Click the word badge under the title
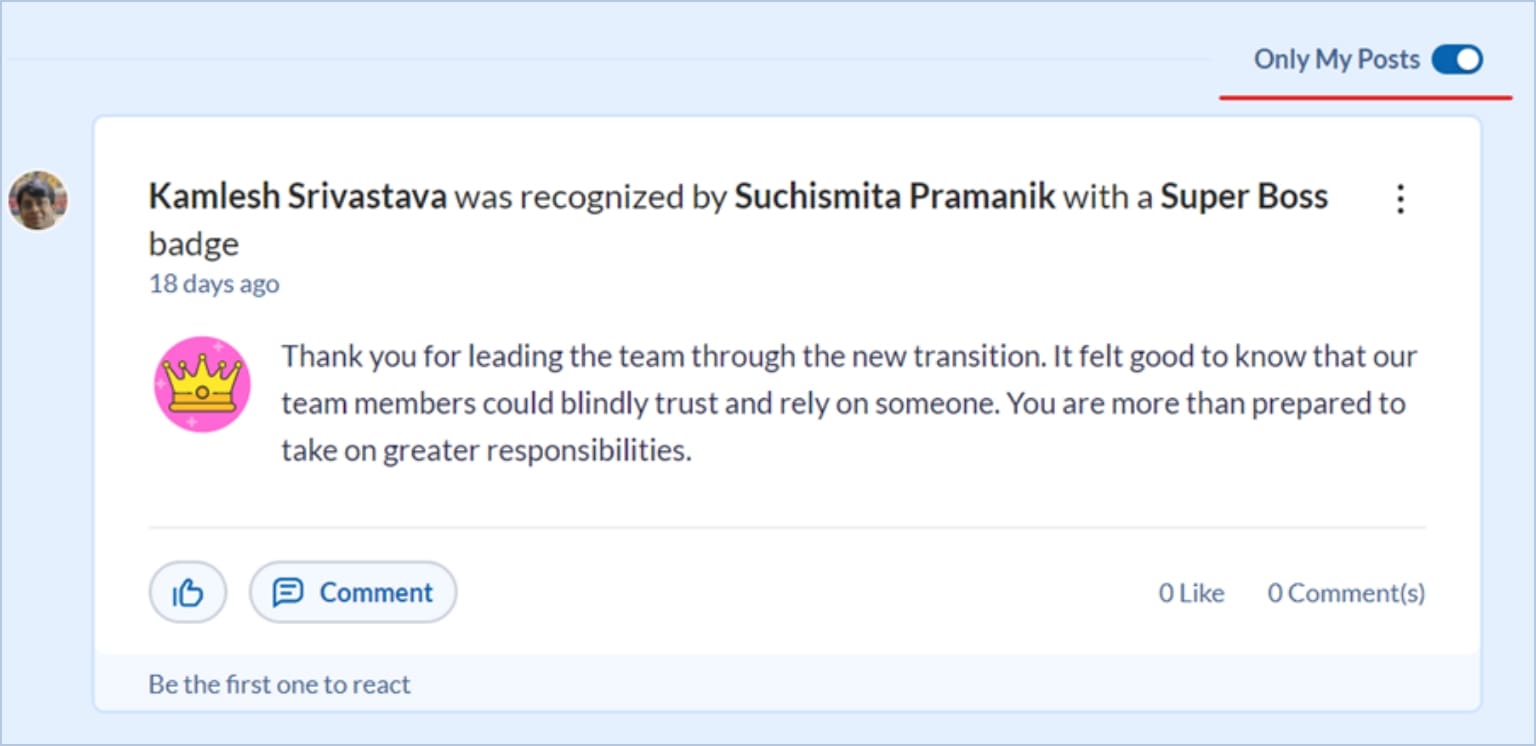This screenshot has width=1536, height=746. coord(193,244)
